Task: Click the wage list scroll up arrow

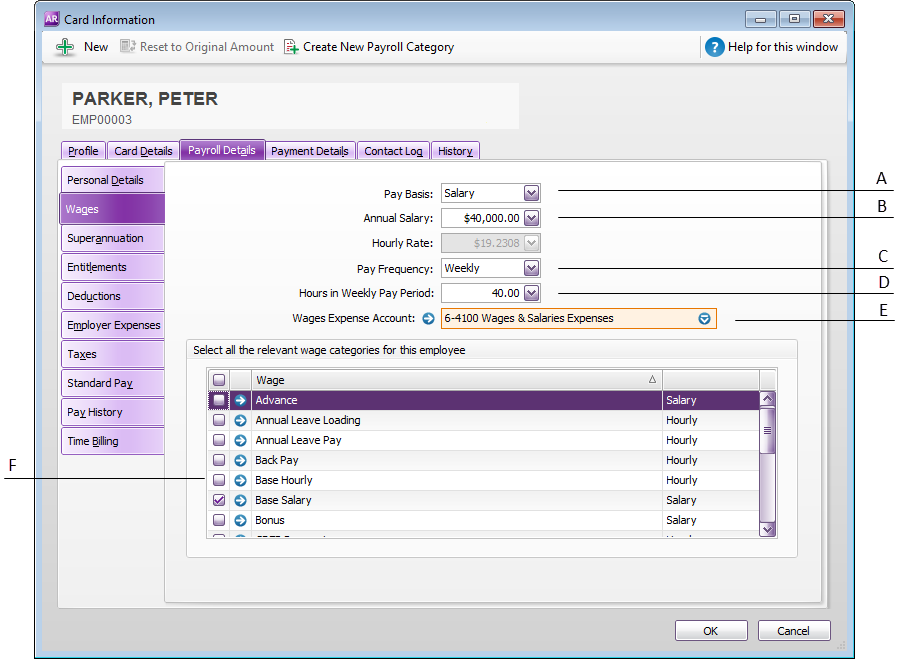Action: (x=767, y=399)
